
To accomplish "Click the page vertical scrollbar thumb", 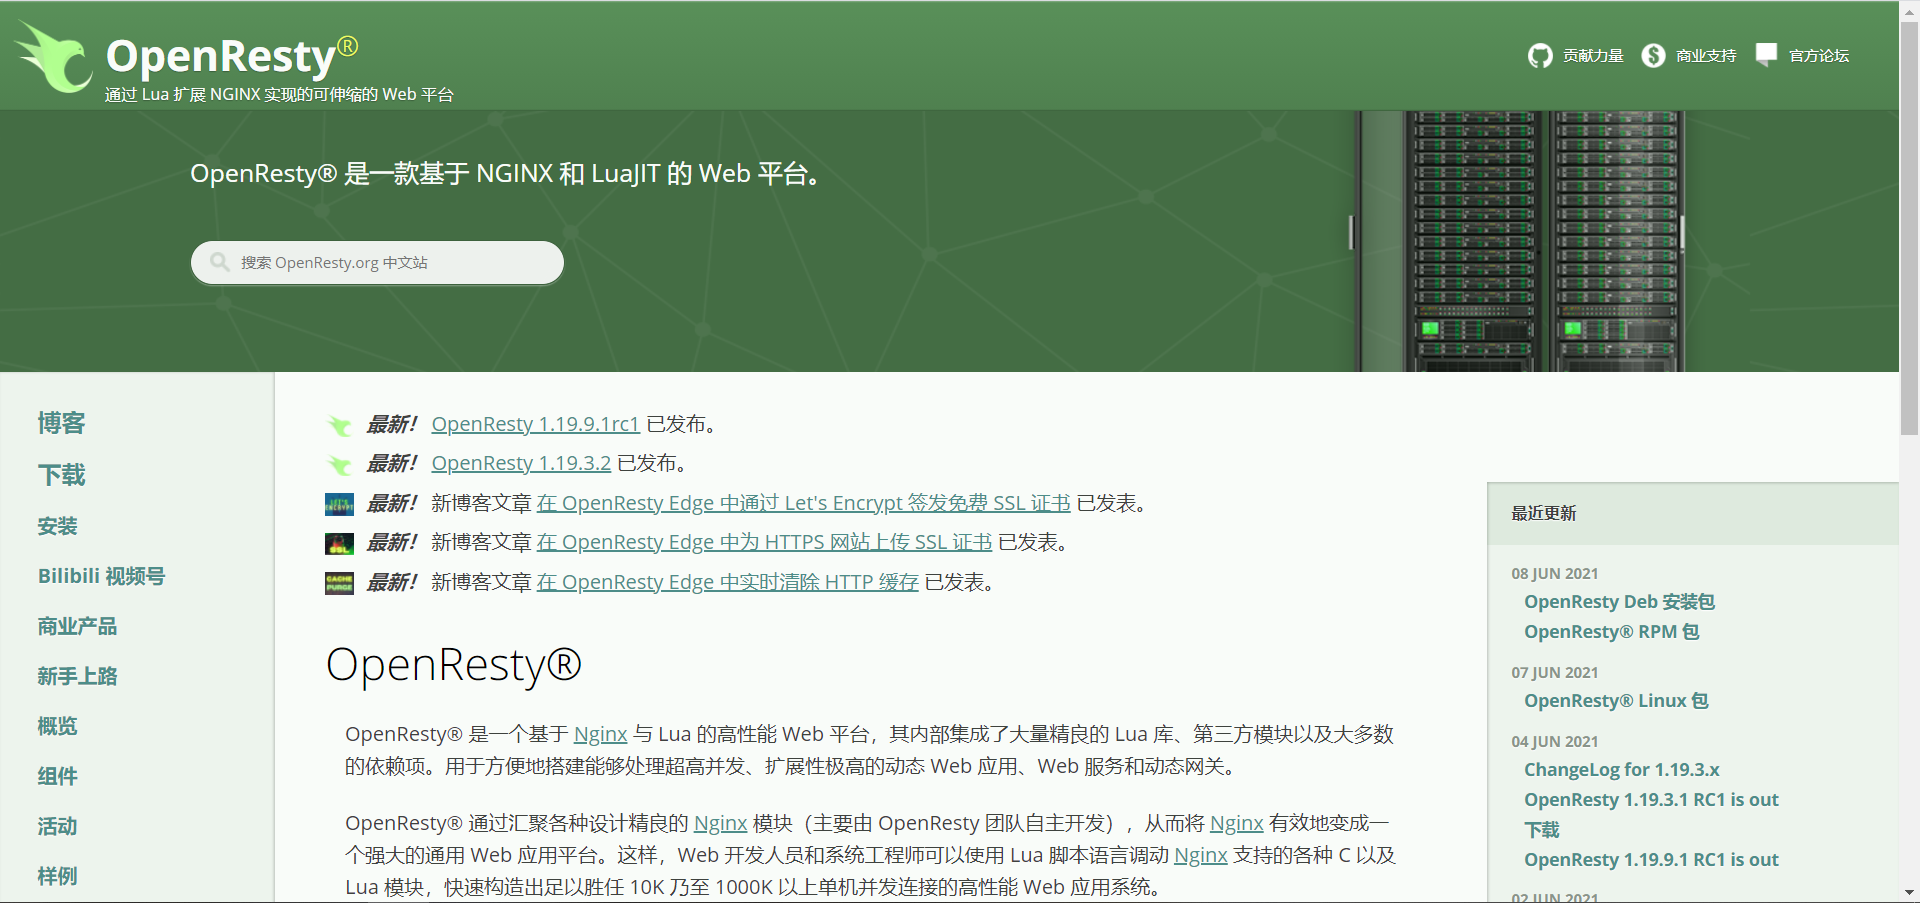I will (x=1909, y=225).
